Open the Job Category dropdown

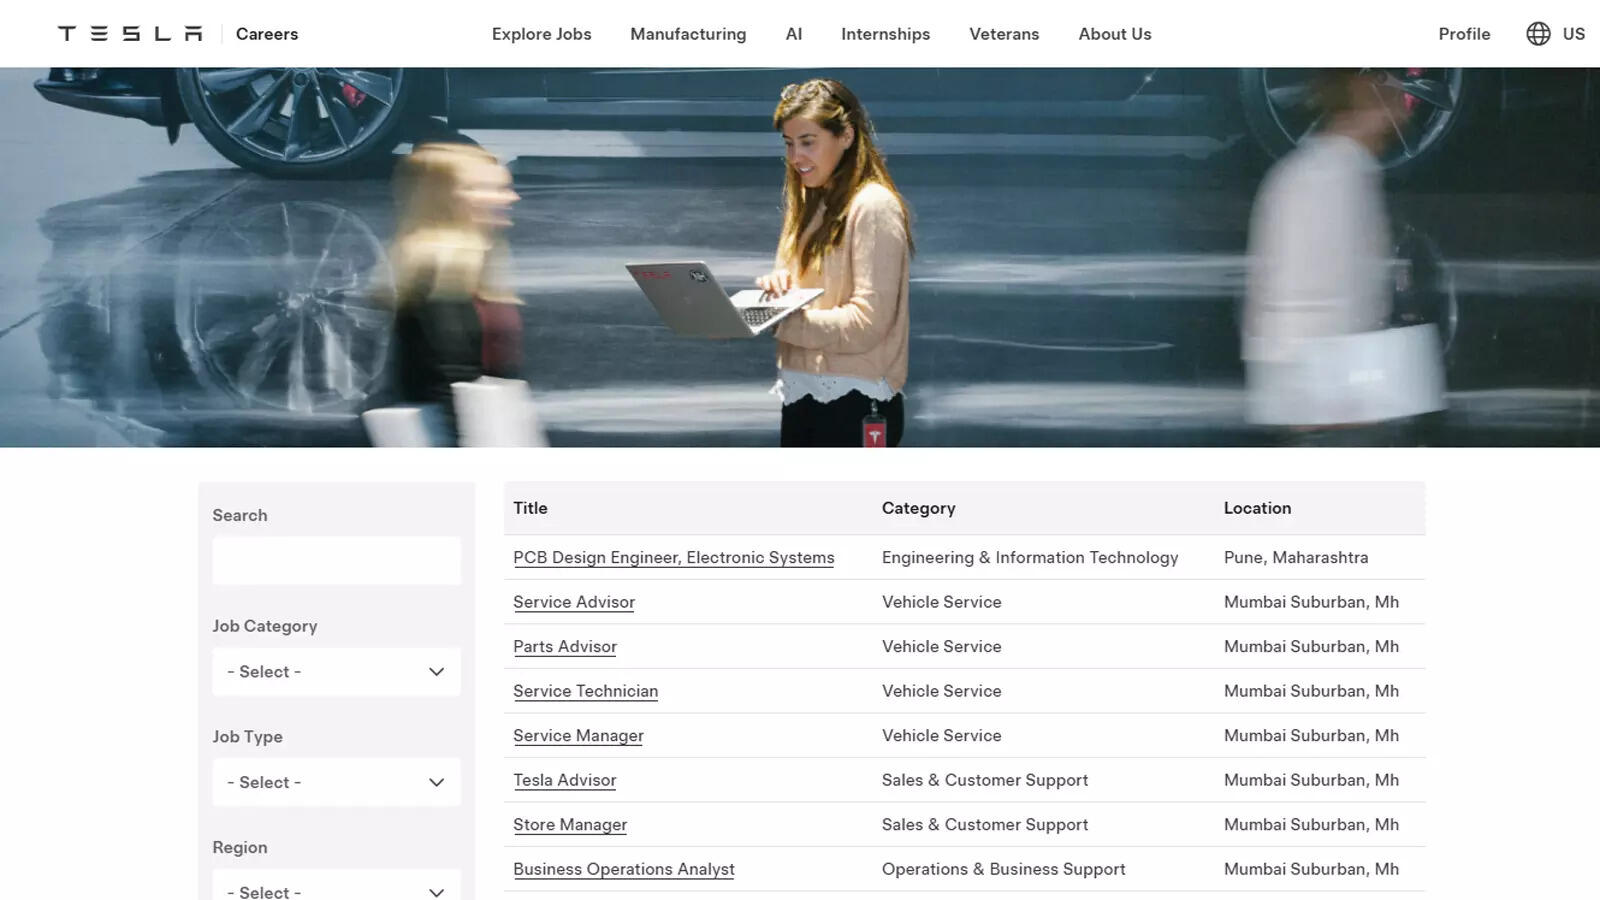tap(336, 672)
